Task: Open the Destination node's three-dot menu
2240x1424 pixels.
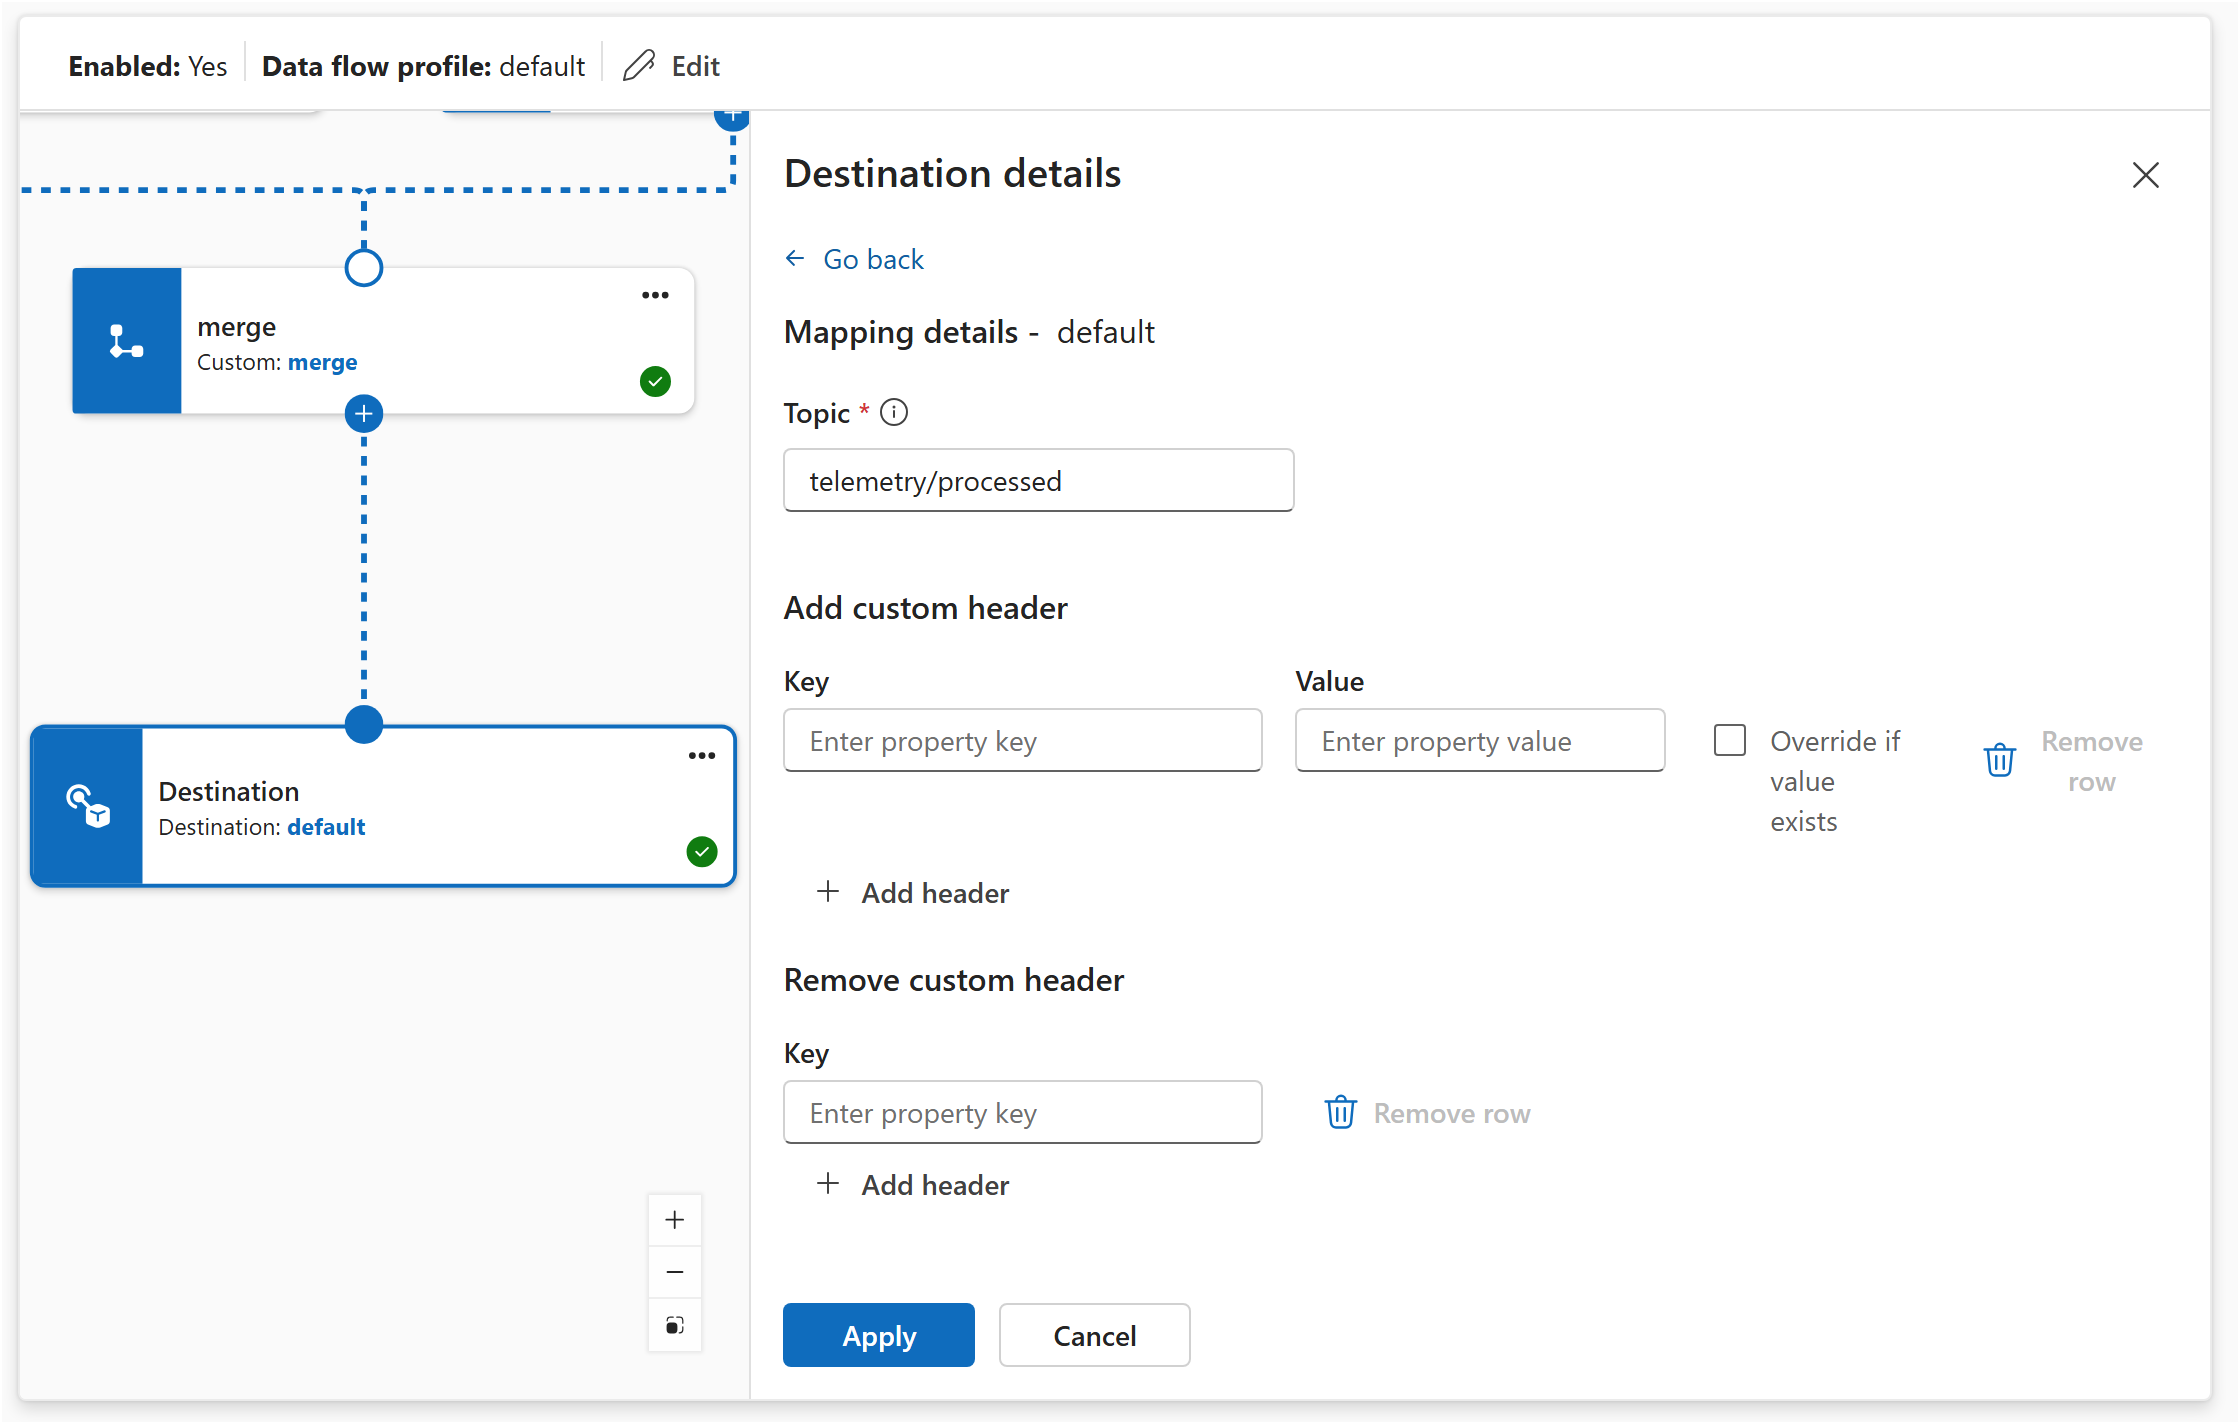Action: tap(702, 755)
